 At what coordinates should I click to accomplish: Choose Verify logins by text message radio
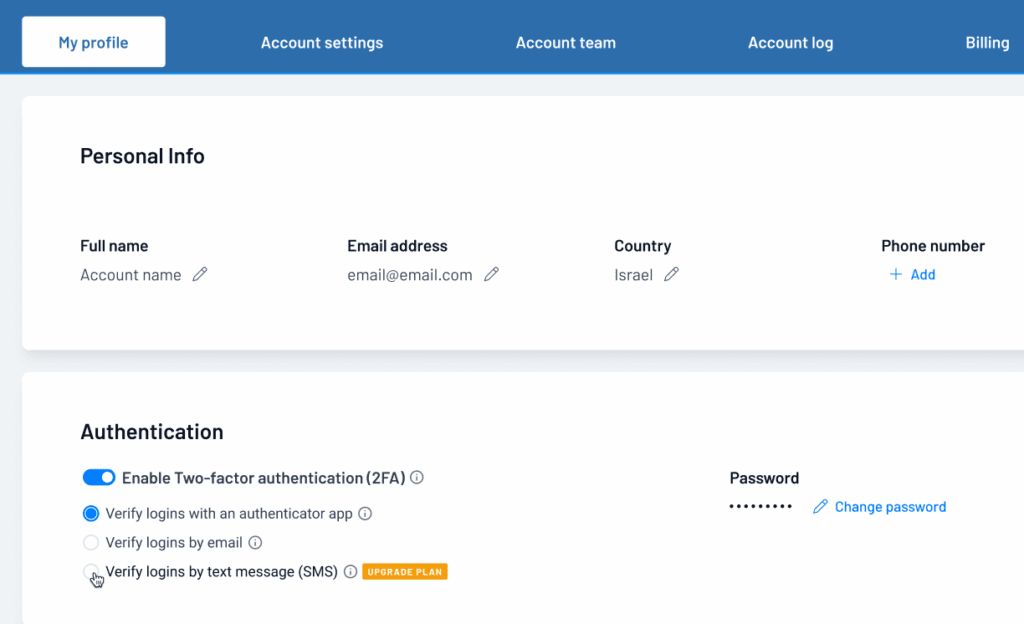click(x=91, y=571)
